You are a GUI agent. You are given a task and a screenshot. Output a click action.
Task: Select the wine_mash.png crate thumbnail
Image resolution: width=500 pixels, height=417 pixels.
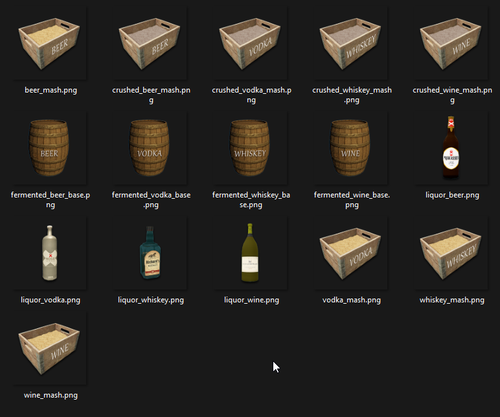[49, 348]
